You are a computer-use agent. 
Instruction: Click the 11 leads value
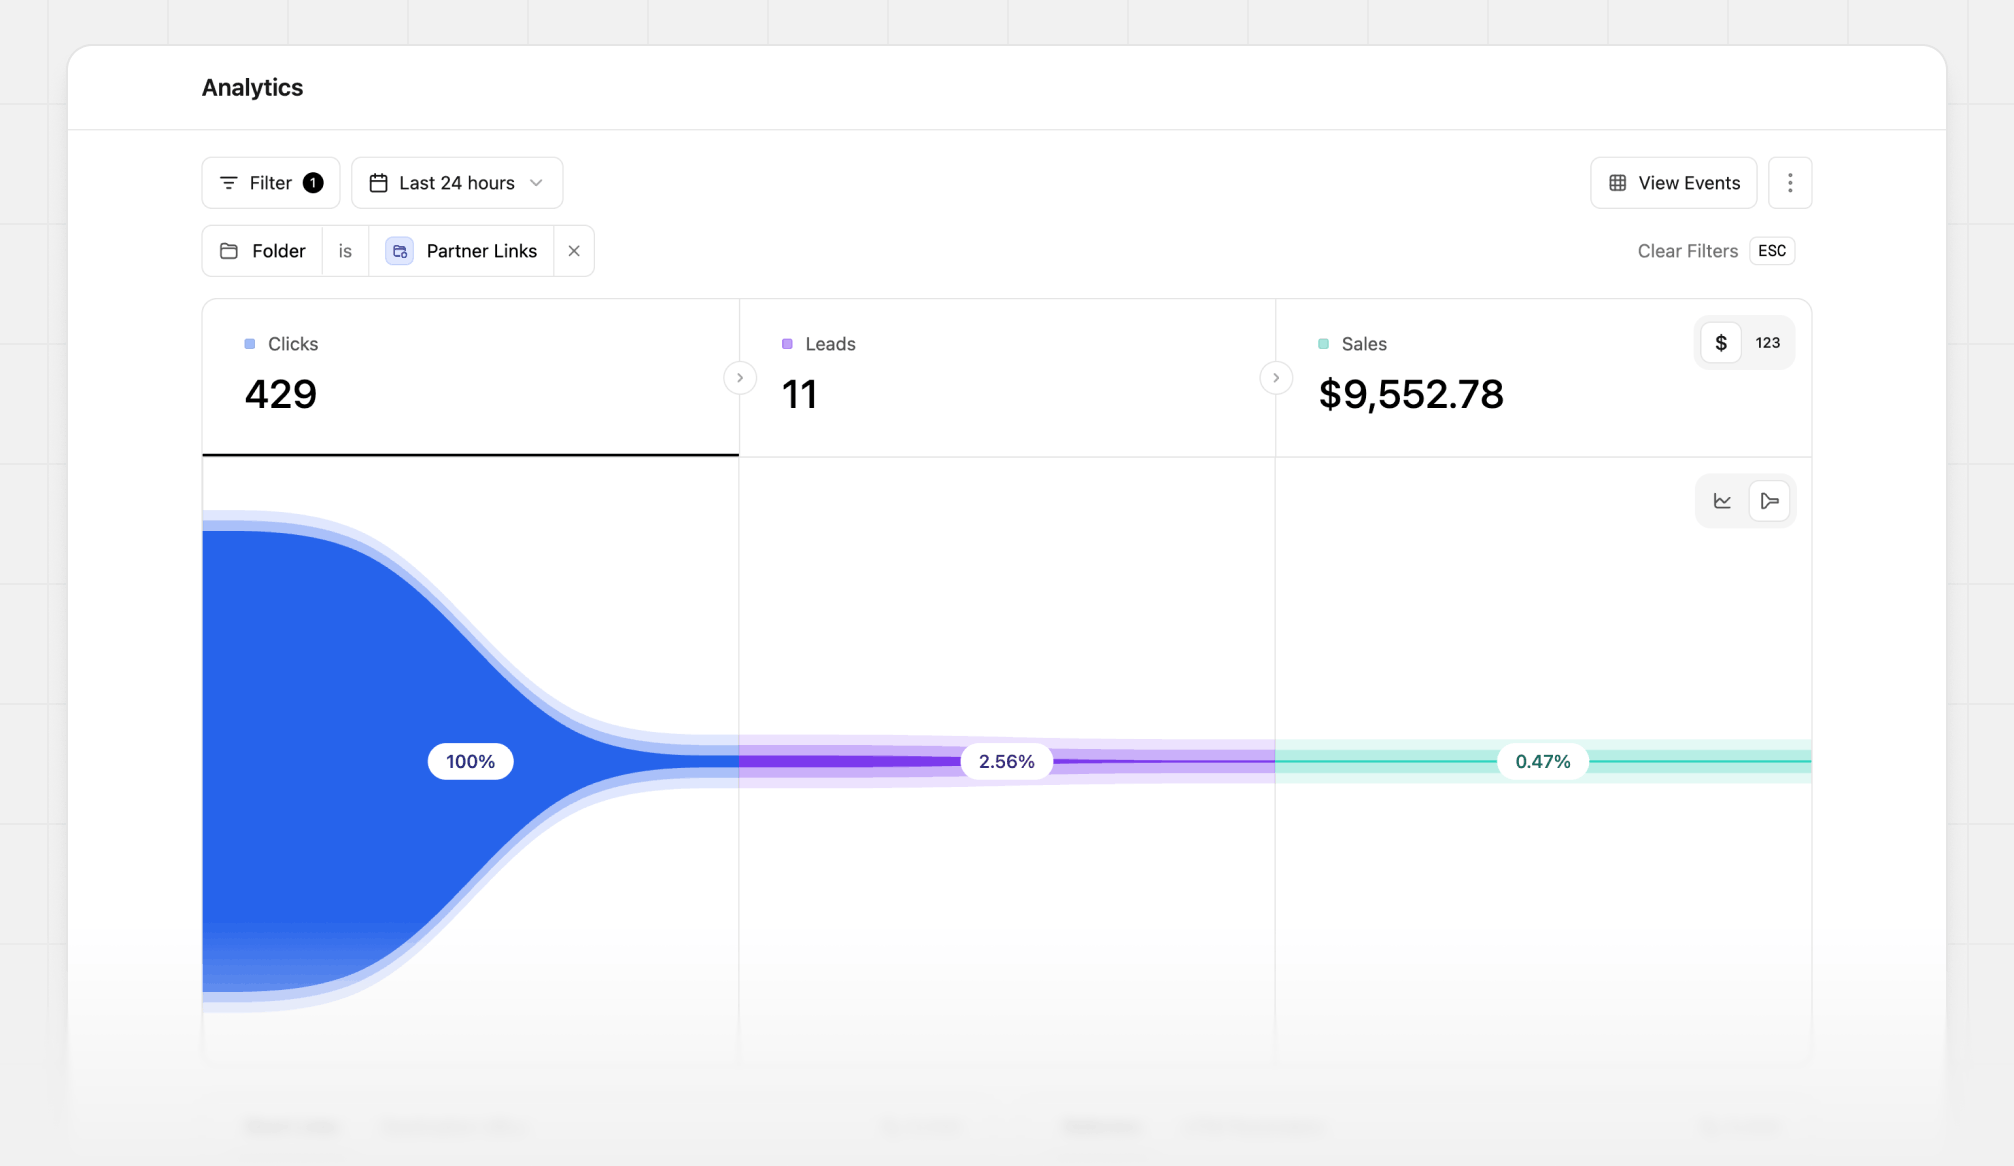click(x=799, y=394)
